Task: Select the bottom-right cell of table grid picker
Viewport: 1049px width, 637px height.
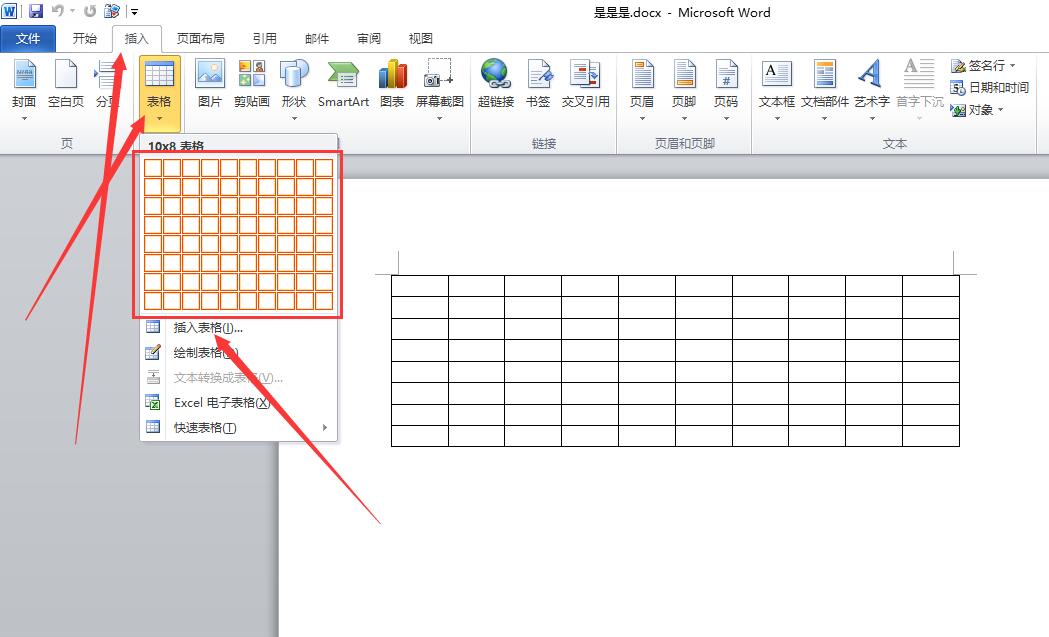Action: click(324, 301)
